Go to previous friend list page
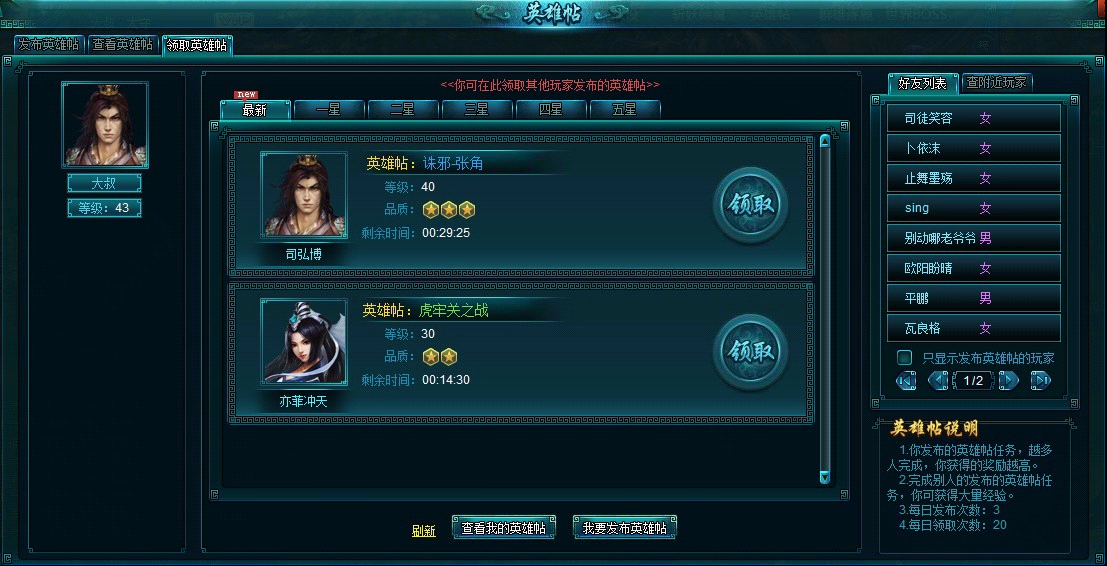The width and height of the screenshot is (1107, 566). [x=938, y=380]
